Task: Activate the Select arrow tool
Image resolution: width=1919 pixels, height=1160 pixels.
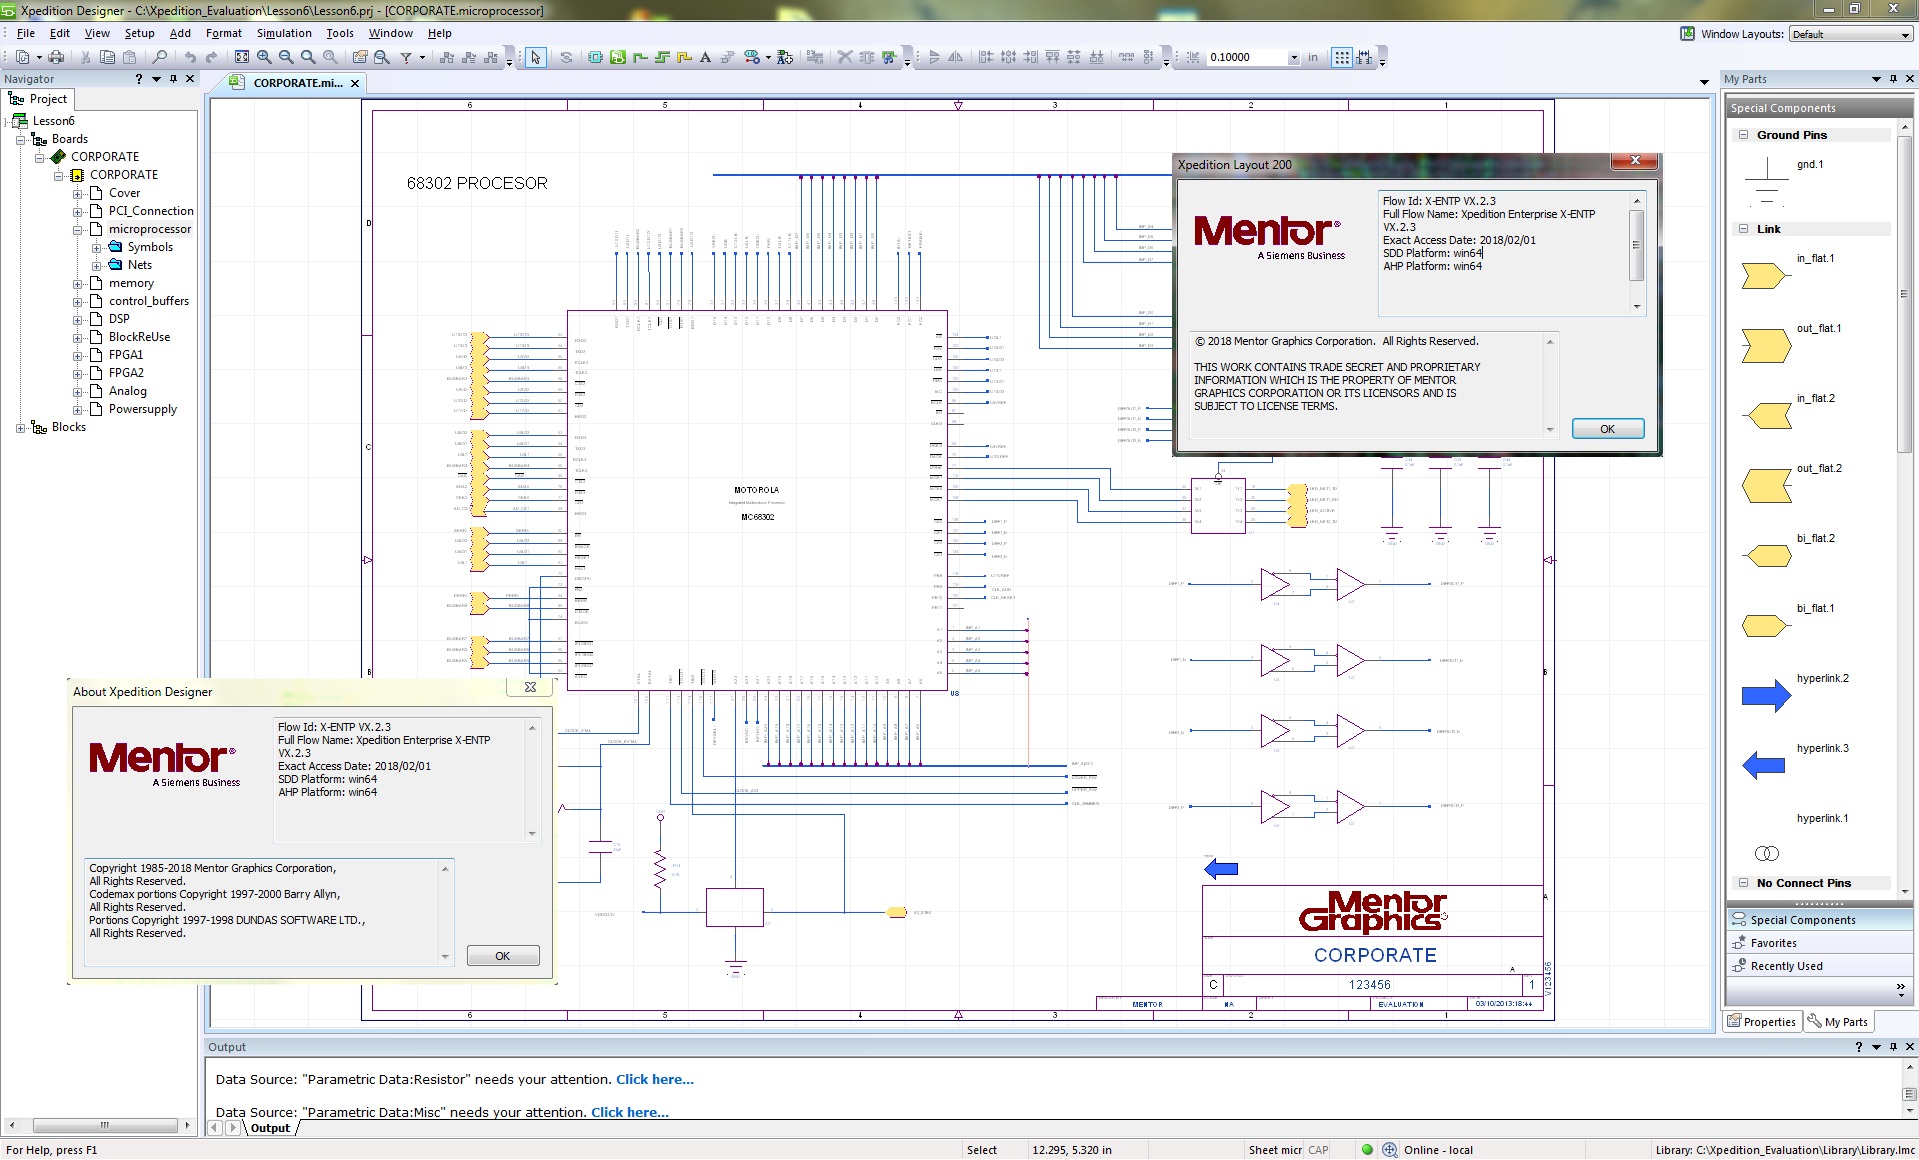Action: click(535, 57)
